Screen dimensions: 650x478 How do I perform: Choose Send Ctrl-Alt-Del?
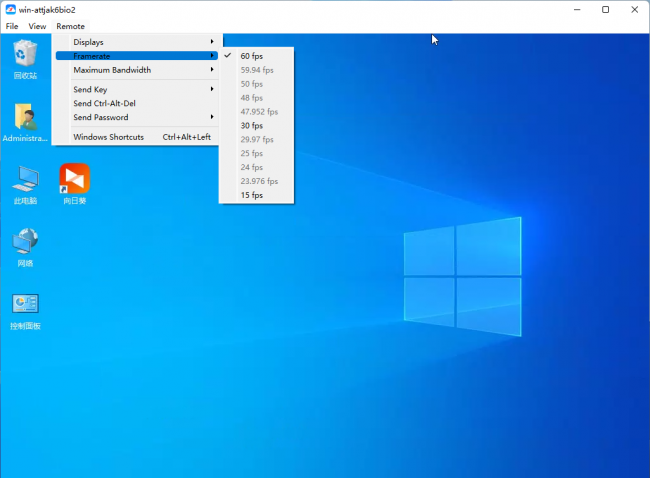137,103
